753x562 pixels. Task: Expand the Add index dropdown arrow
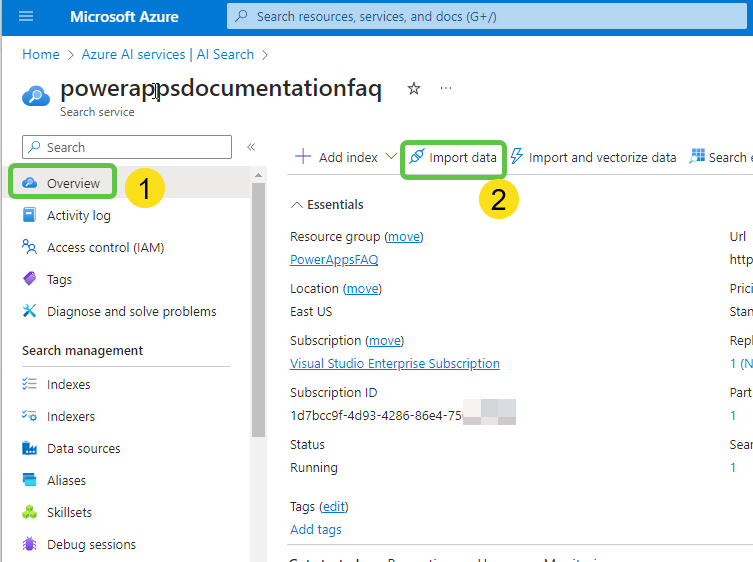[391, 157]
